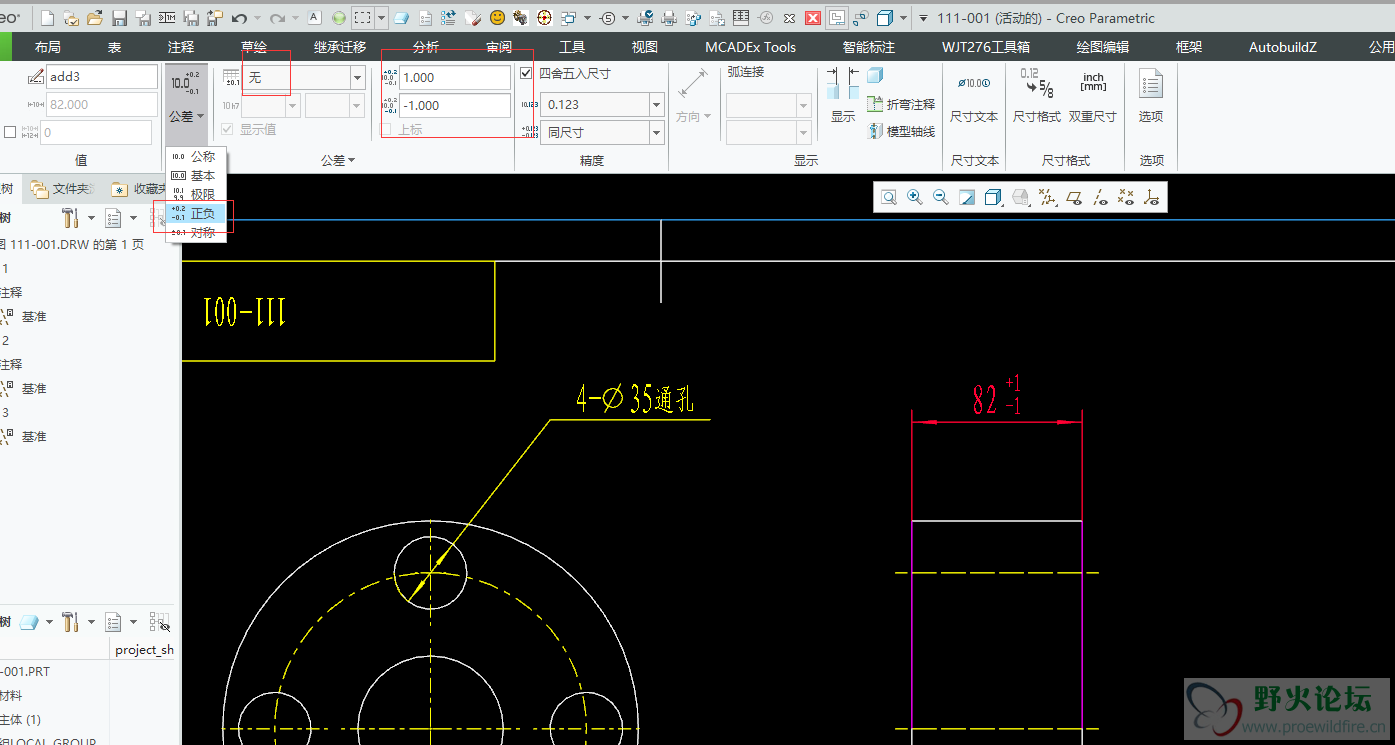Viewport: 1395px width, 745px height.
Task: Click the Save floppy disk icon
Action: point(119,18)
